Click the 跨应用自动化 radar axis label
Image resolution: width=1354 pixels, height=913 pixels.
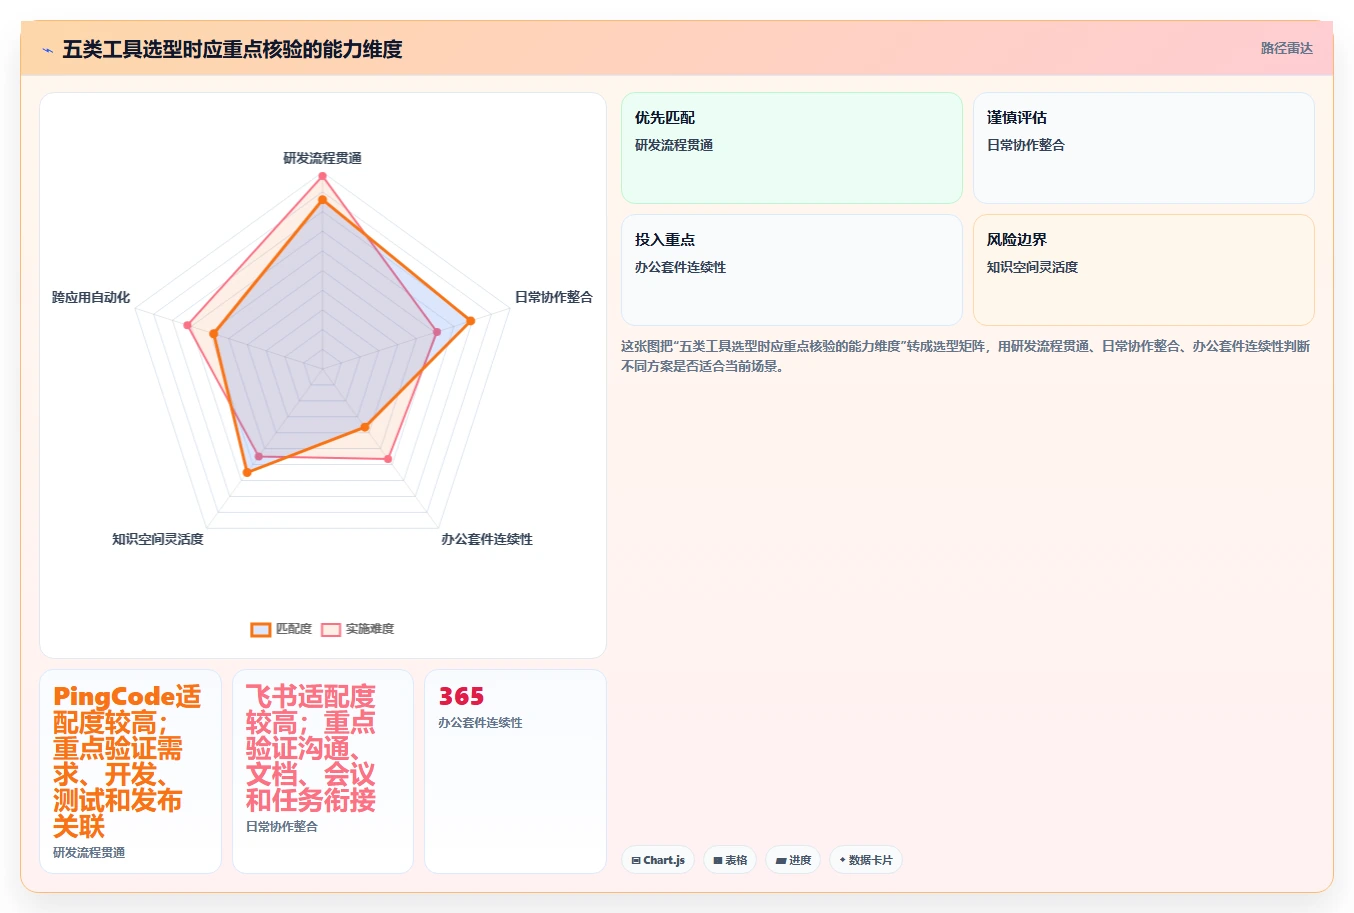tap(91, 297)
